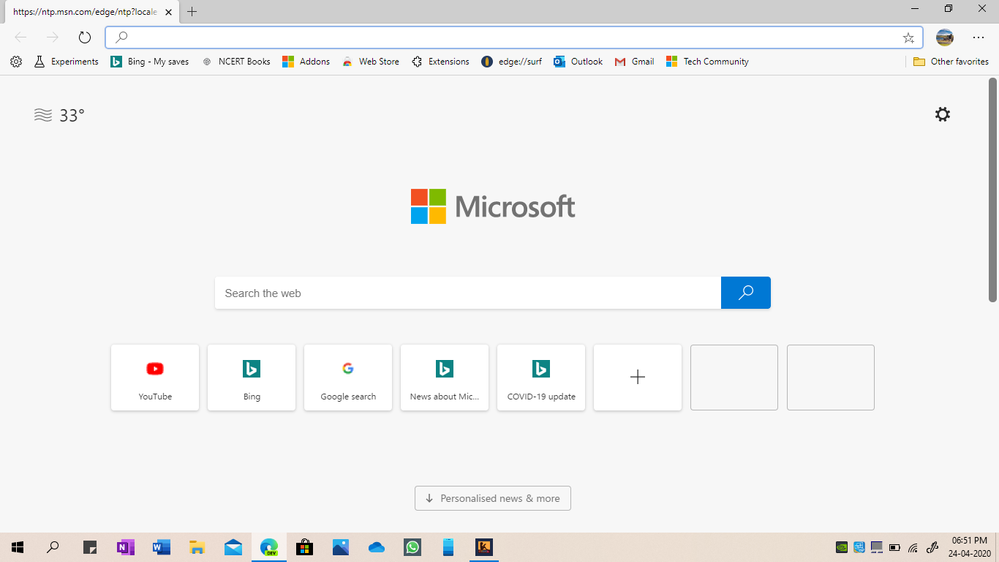The height and width of the screenshot is (562, 999).
Task: Open page layout settings gear
Action: (x=942, y=115)
